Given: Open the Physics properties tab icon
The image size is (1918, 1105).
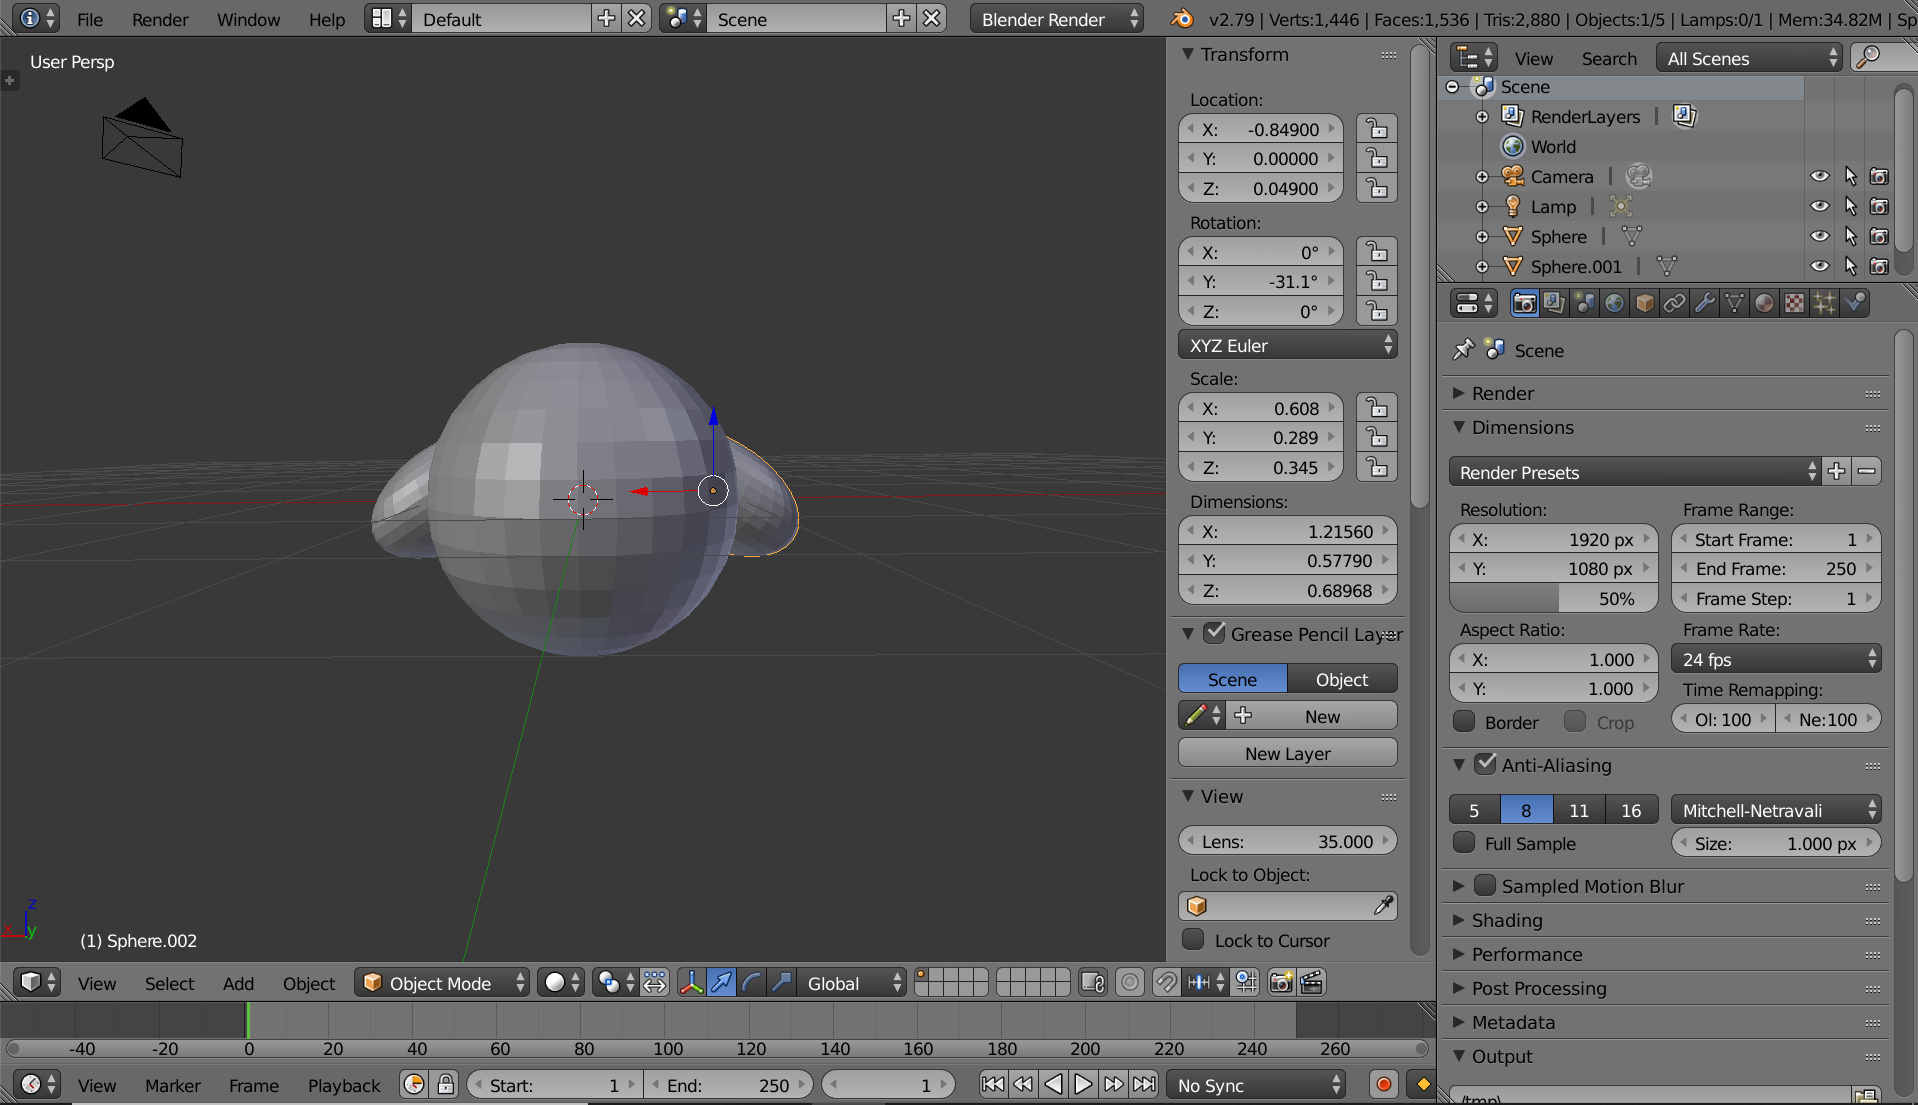Looking at the screenshot, I should tap(1855, 303).
